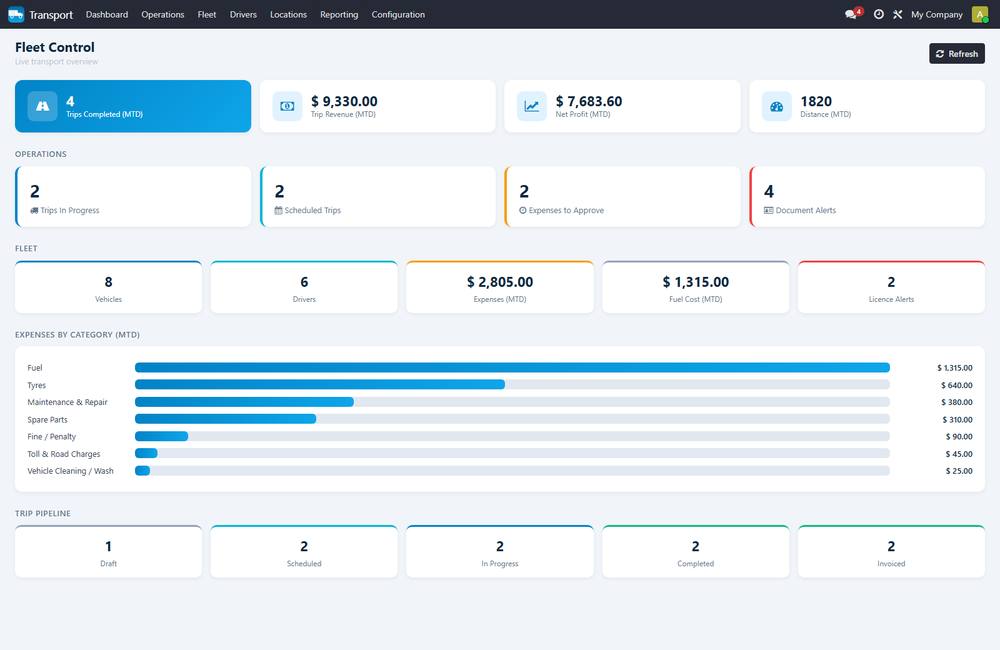
Task: Open the Dashboard menu
Action: tap(107, 14)
